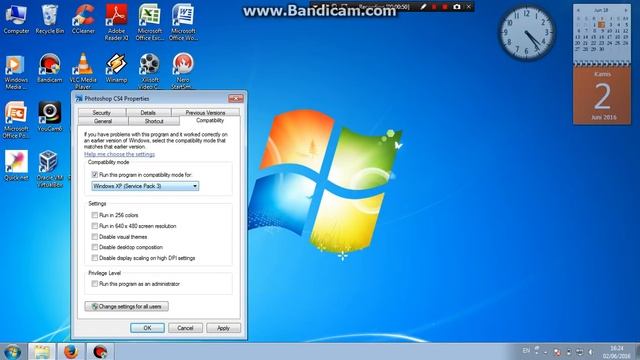
Task: Open Windows Explorer from the taskbar
Action: pos(41,352)
